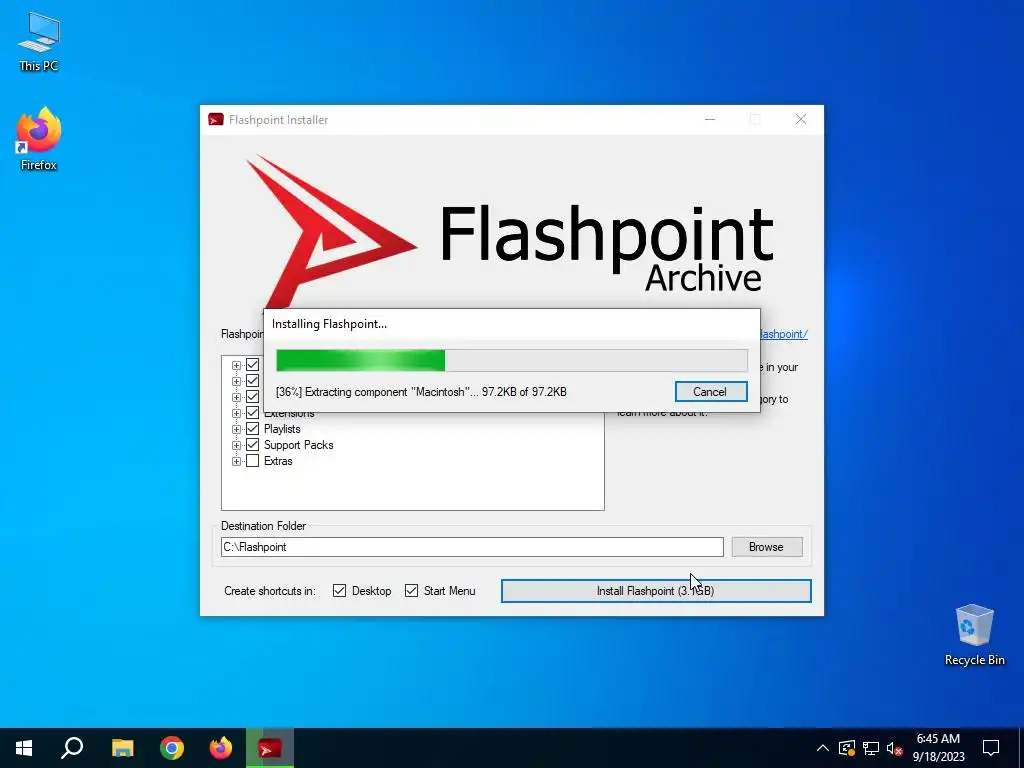This screenshot has height=768, width=1024.
Task: Click the green installation progress bar
Action: (x=511, y=360)
